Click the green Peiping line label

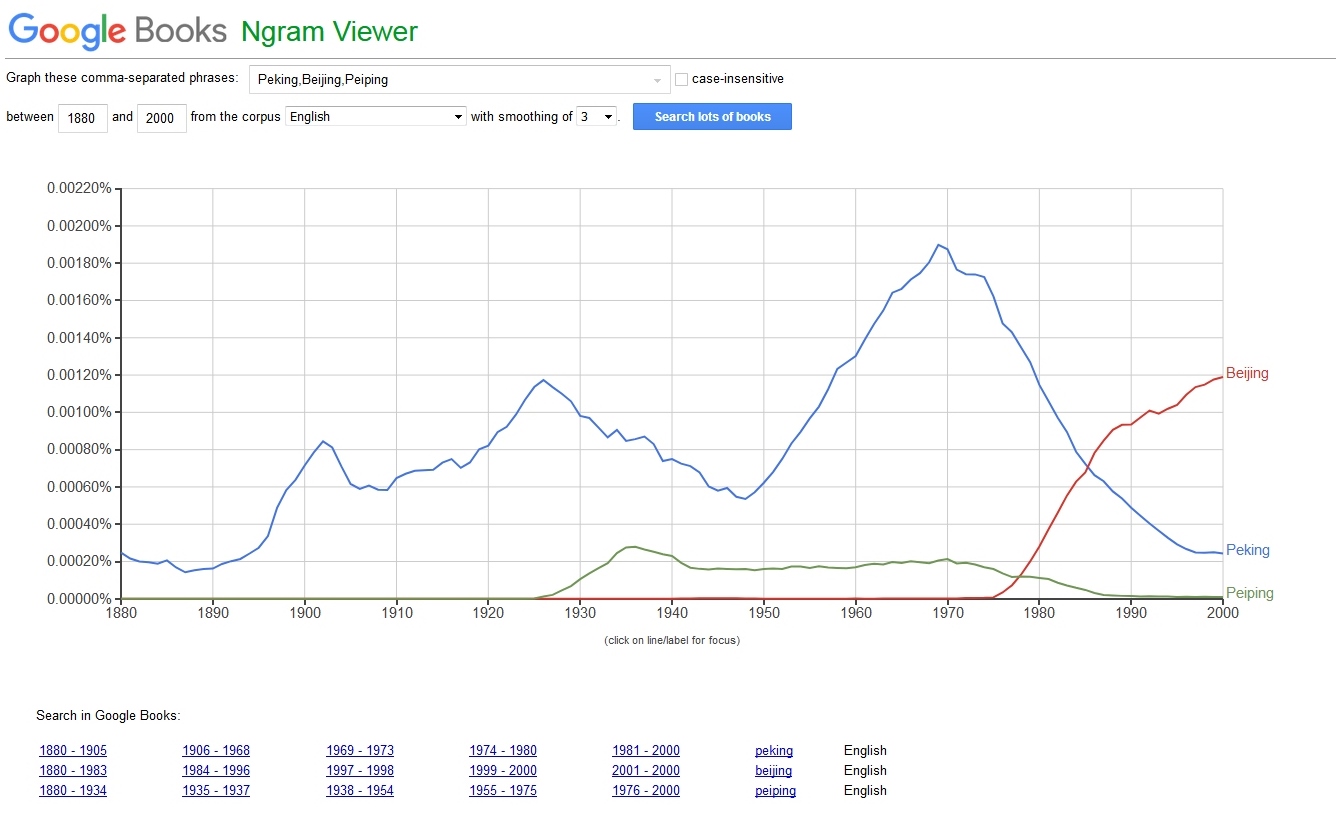click(x=1249, y=593)
